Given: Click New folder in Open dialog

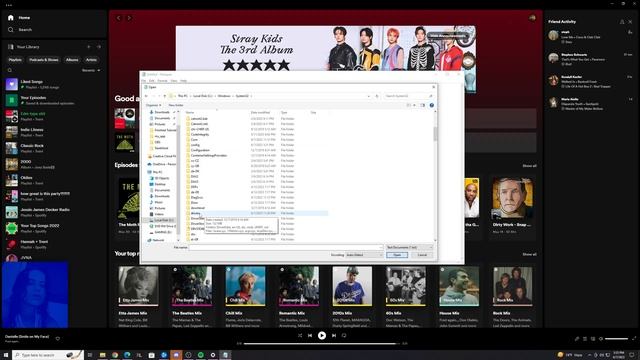Looking at the screenshot, I should point(176,105).
